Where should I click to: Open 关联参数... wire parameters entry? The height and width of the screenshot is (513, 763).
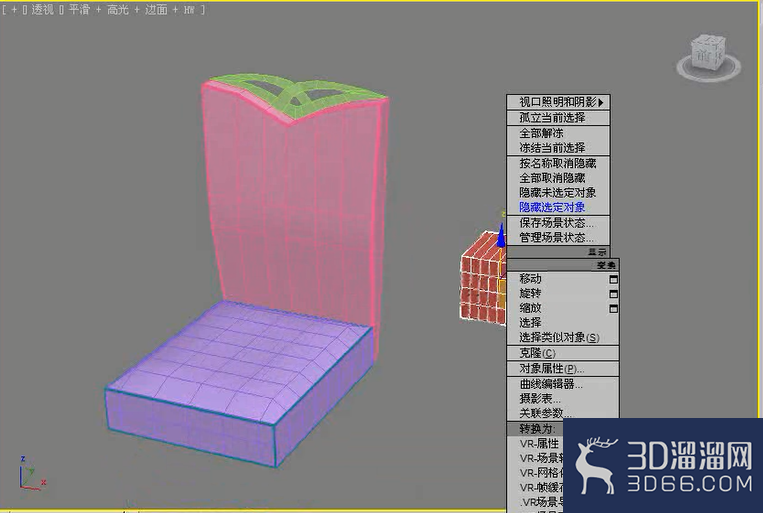(563, 413)
